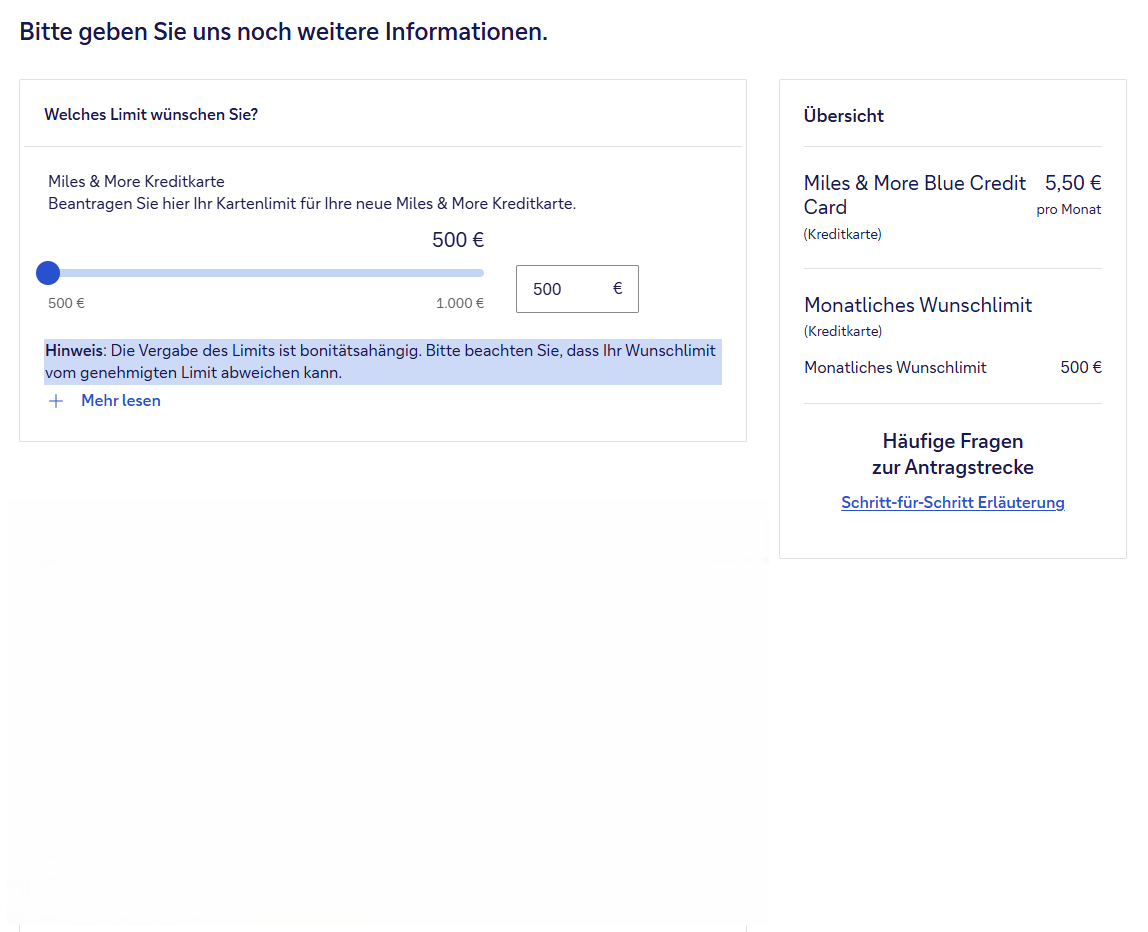This screenshot has height=932, width=1148.
Task: Click the plus icon beside Mehr lesen
Action: coord(56,401)
